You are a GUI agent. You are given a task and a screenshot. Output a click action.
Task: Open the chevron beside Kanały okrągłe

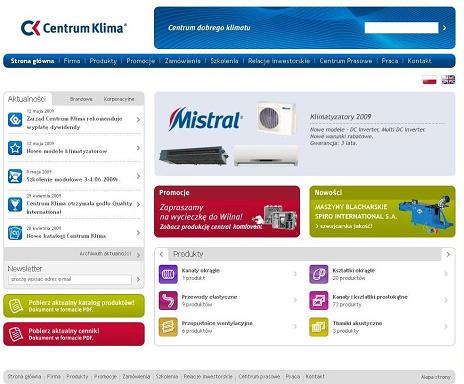pos(295,274)
